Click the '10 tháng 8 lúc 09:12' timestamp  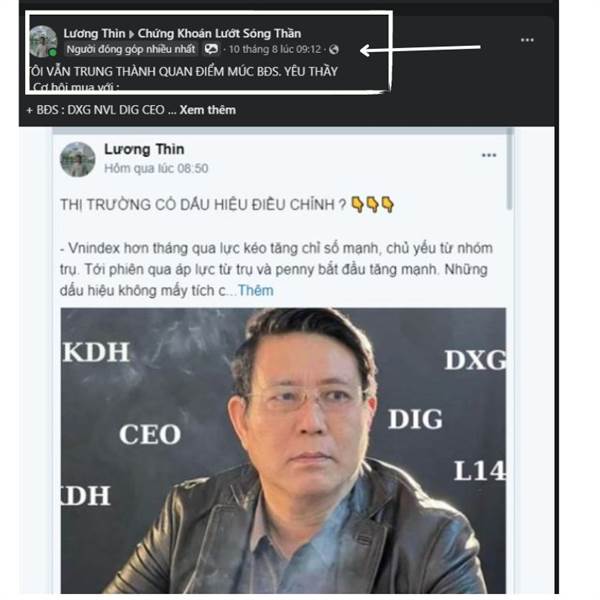coord(275,49)
